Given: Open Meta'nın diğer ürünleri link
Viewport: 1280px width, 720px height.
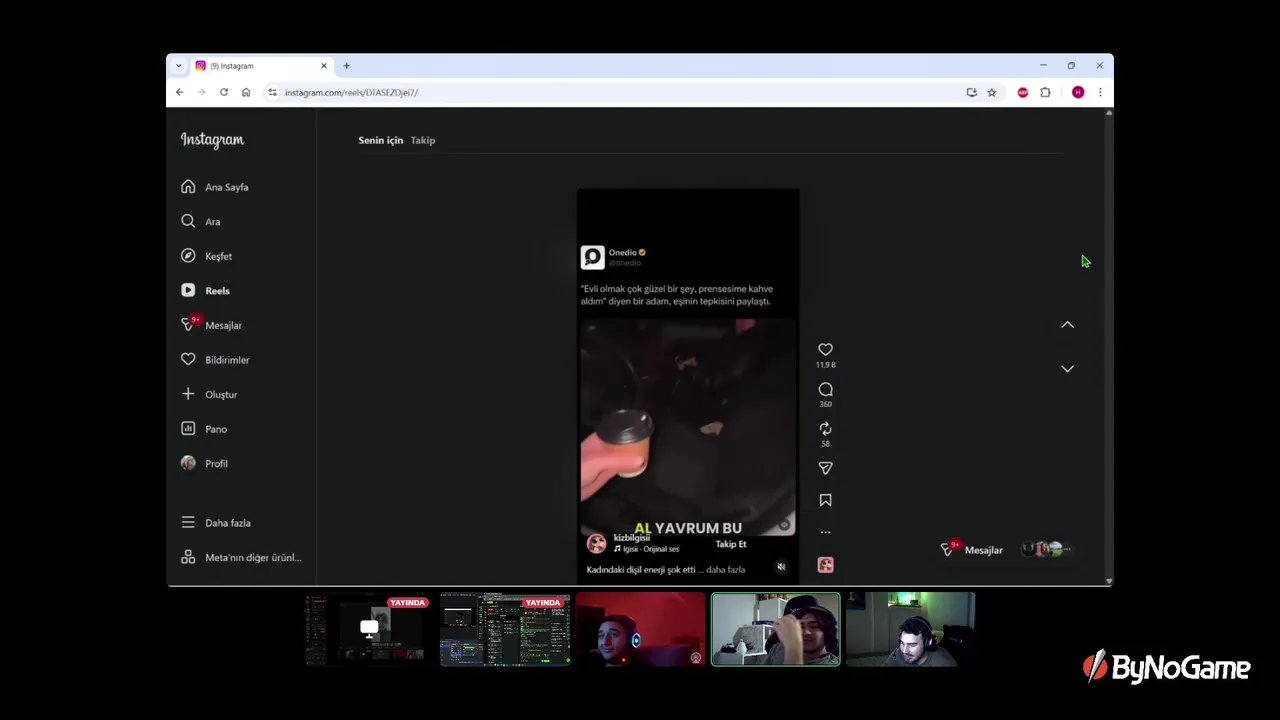Looking at the screenshot, I should pos(241,557).
